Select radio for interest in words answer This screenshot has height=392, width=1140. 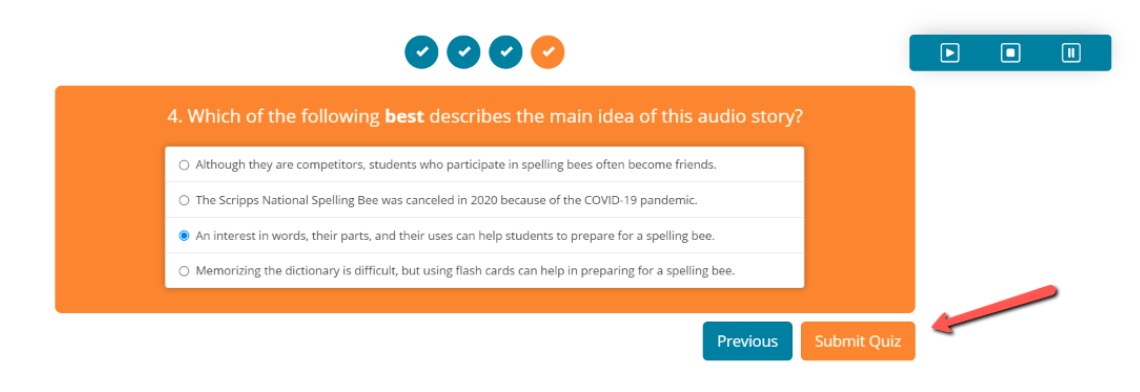pos(184,236)
